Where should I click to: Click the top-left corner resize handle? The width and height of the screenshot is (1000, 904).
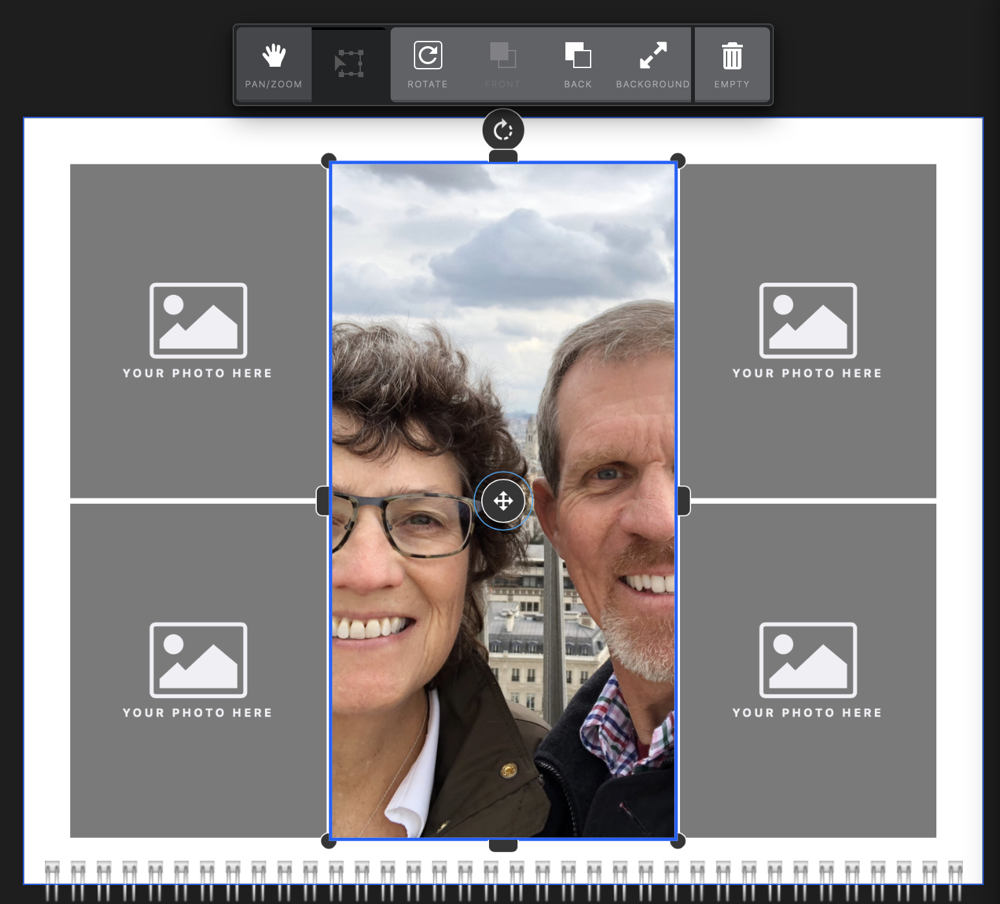click(x=328, y=161)
